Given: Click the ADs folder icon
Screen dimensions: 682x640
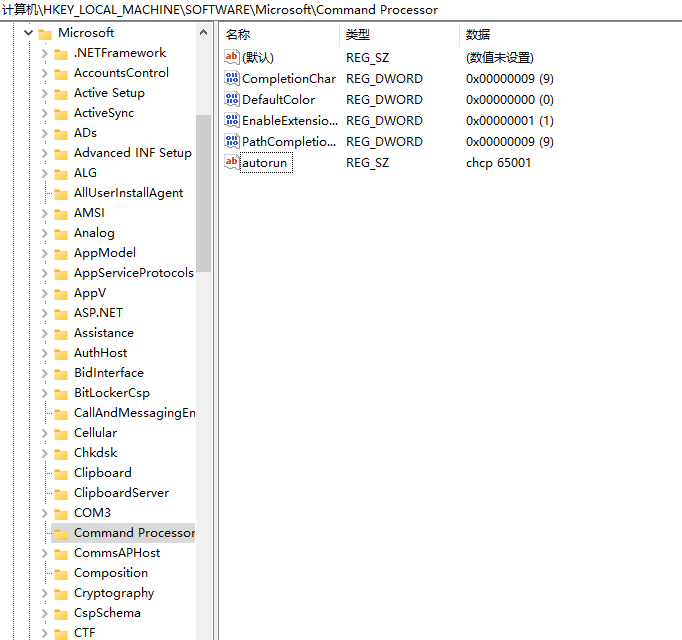Looking at the screenshot, I should coord(61,134).
